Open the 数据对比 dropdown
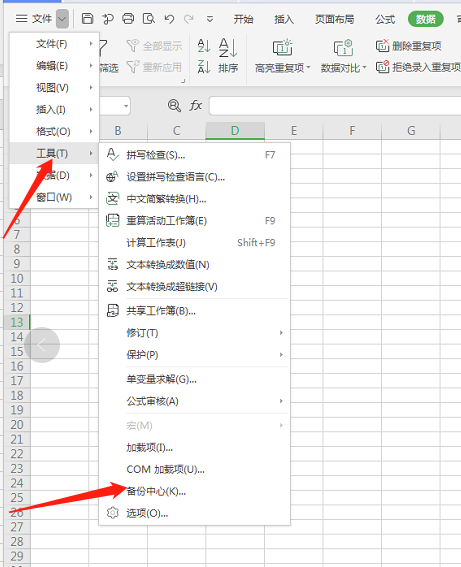 (343, 56)
